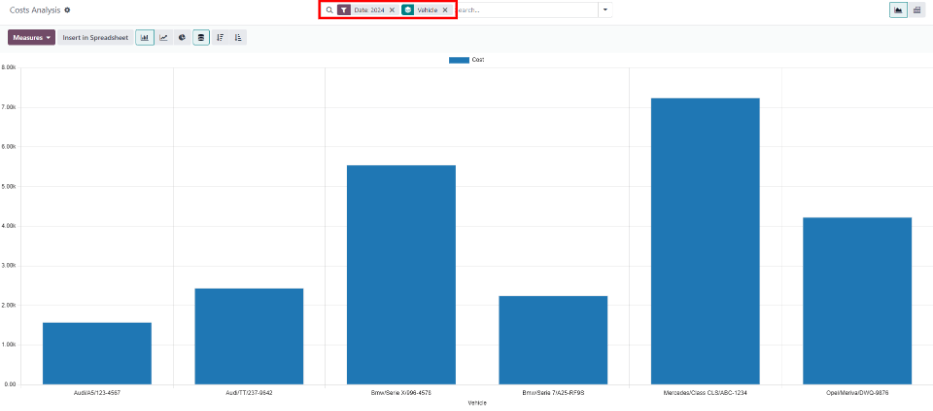The width and height of the screenshot is (933, 411).
Task: Click the magnifier search icon
Action: click(x=329, y=10)
